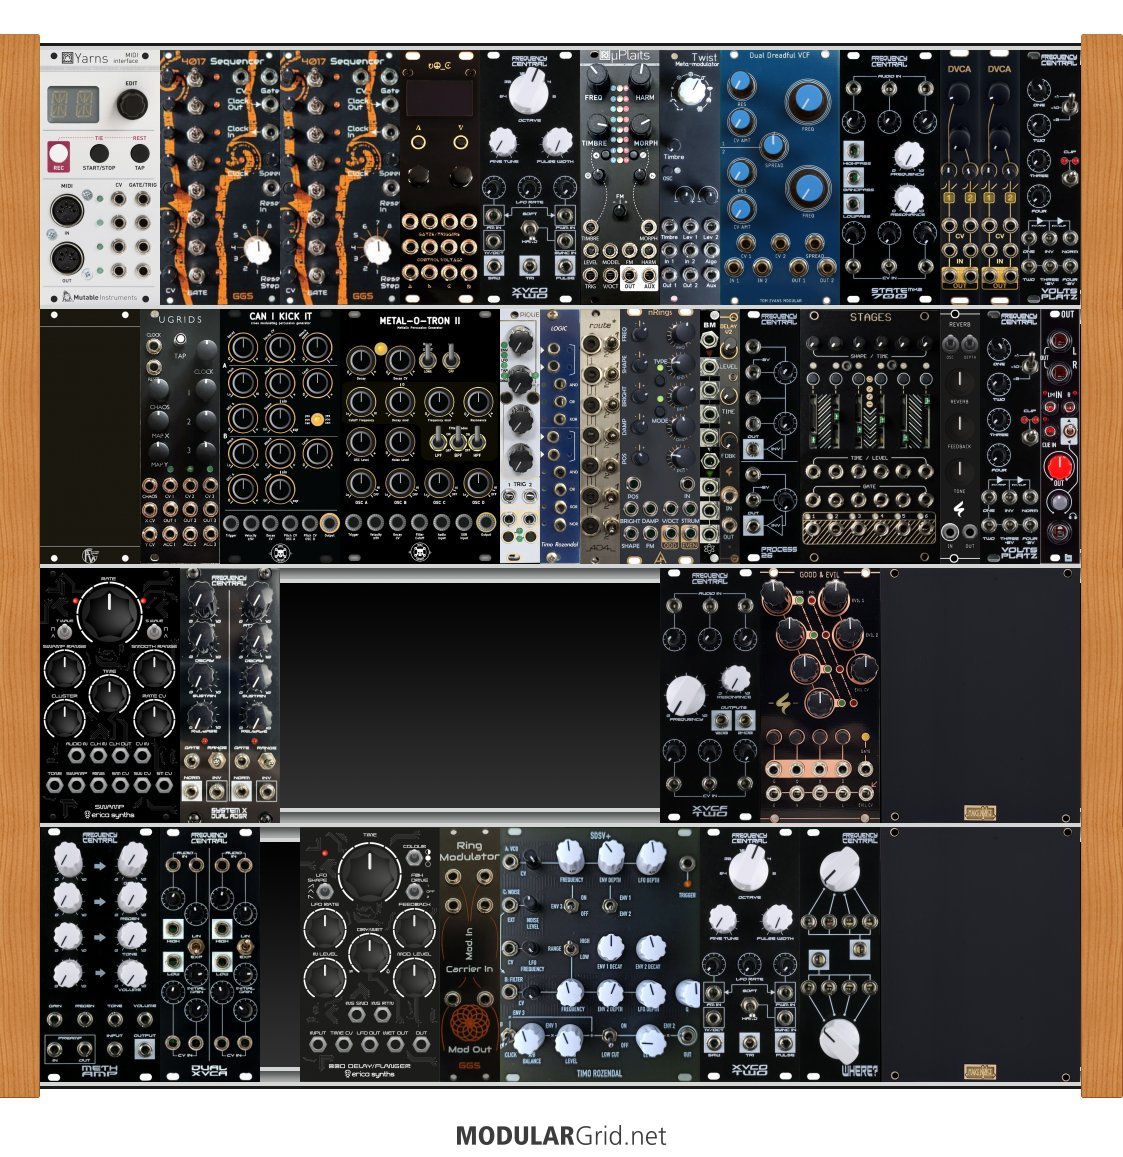The height and width of the screenshot is (1157, 1123).
Task: Click the TAP button on uGrids
Action: click(x=179, y=339)
